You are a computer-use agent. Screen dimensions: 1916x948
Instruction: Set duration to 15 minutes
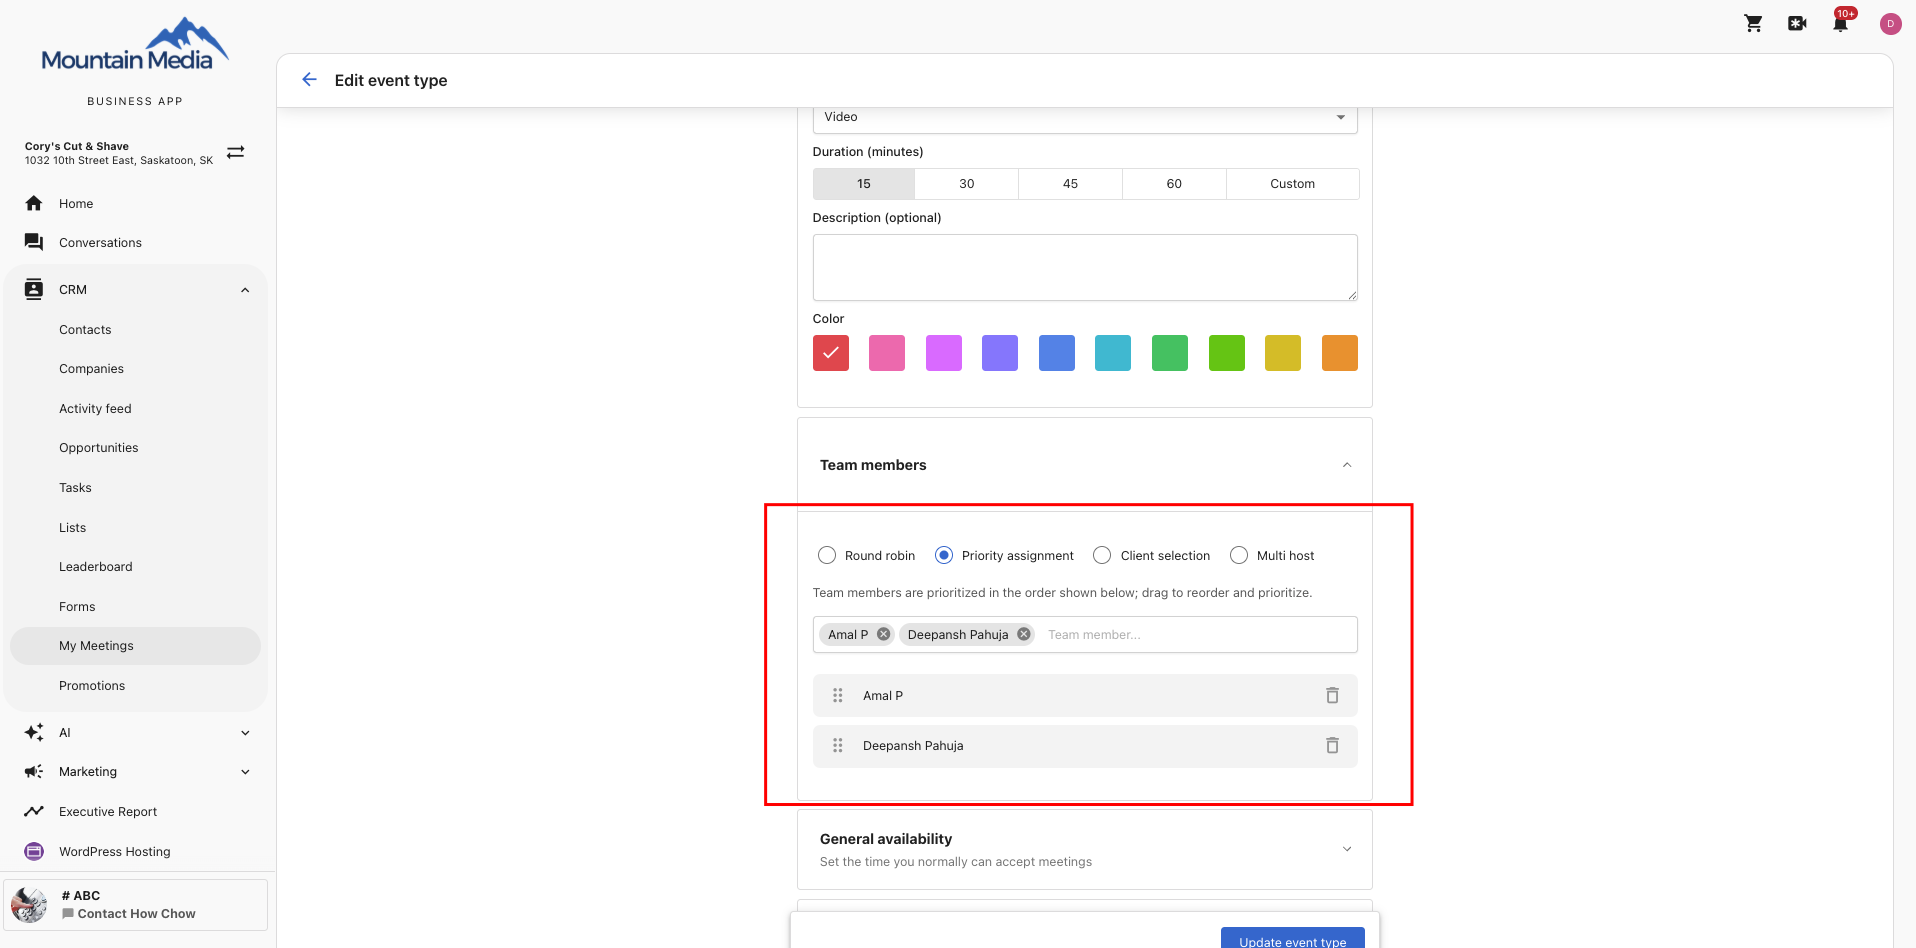point(864,184)
